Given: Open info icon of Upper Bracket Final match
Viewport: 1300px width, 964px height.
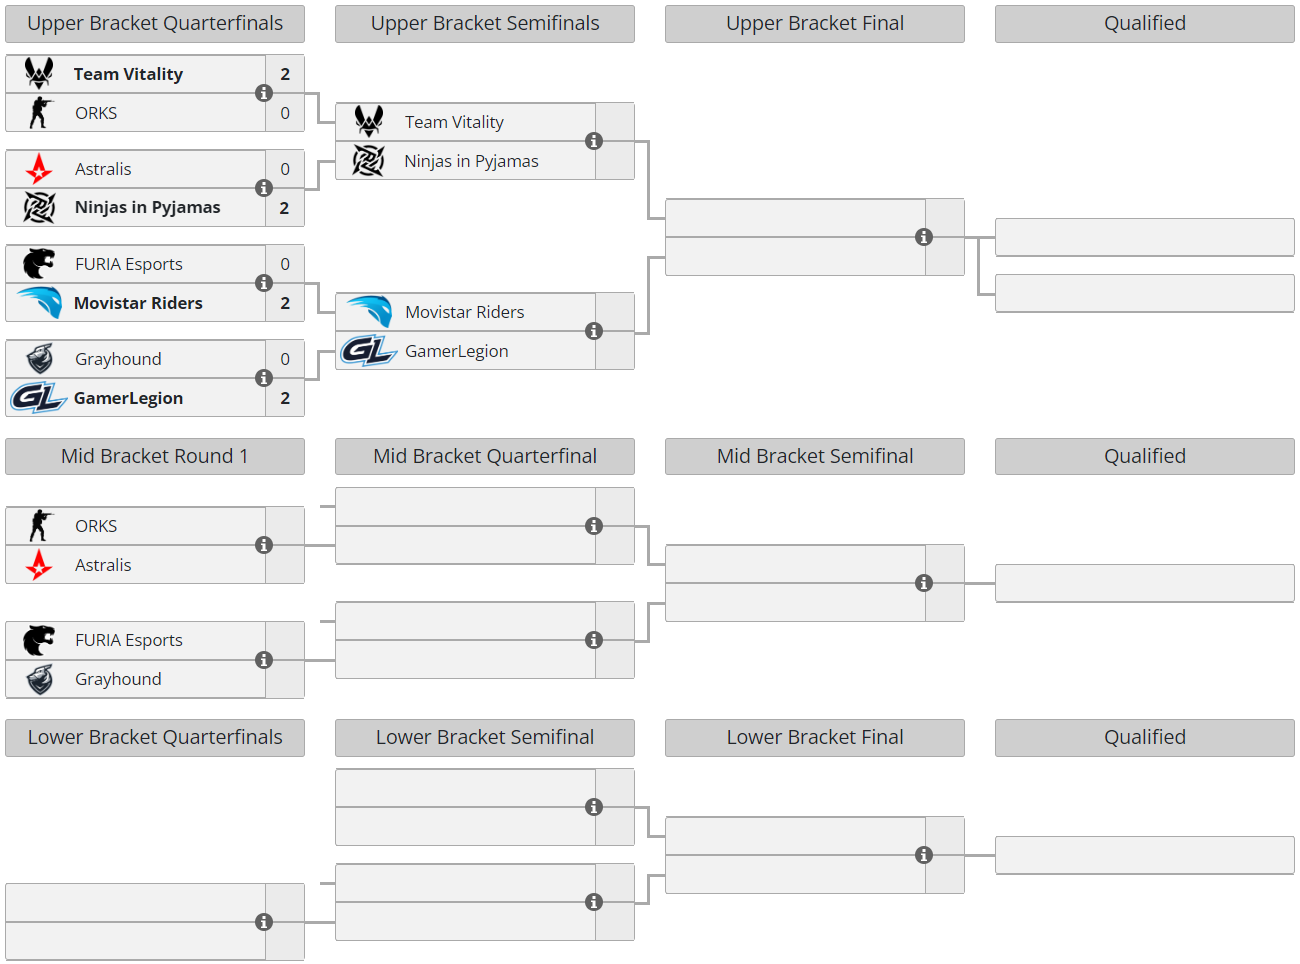Looking at the screenshot, I should click(924, 237).
